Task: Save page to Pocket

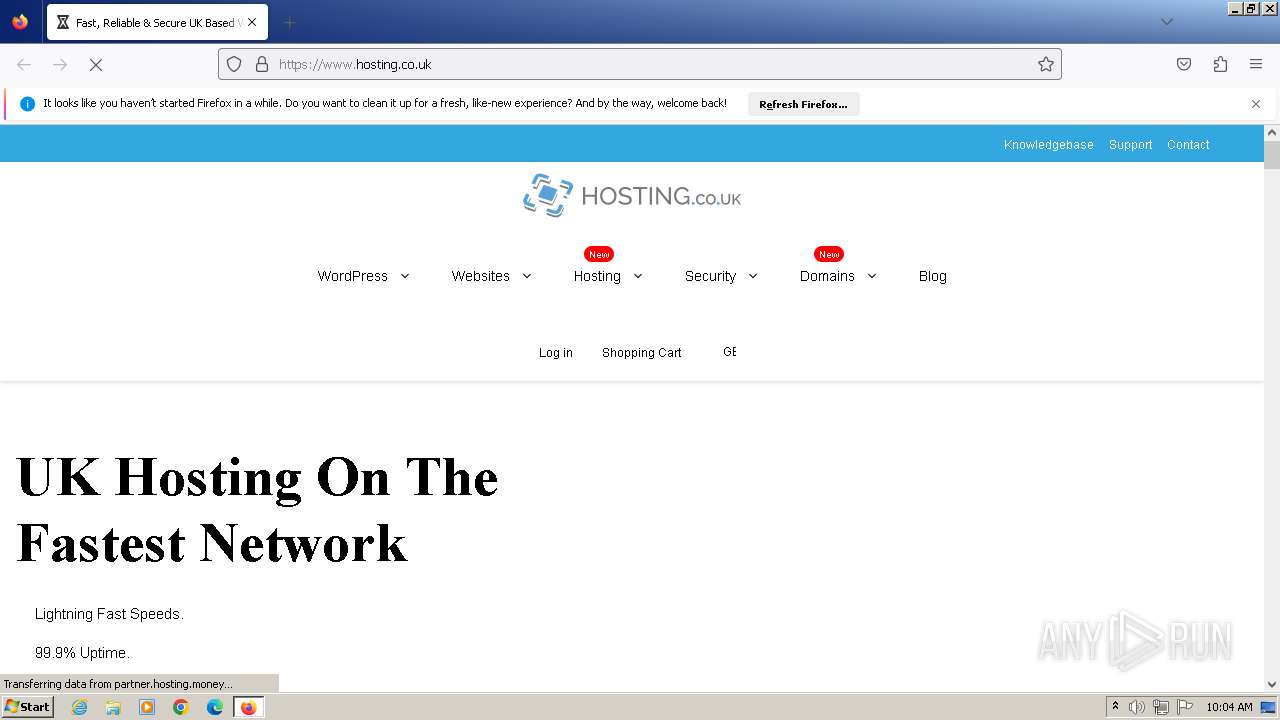Action: pyautogui.click(x=1184, y=64)
